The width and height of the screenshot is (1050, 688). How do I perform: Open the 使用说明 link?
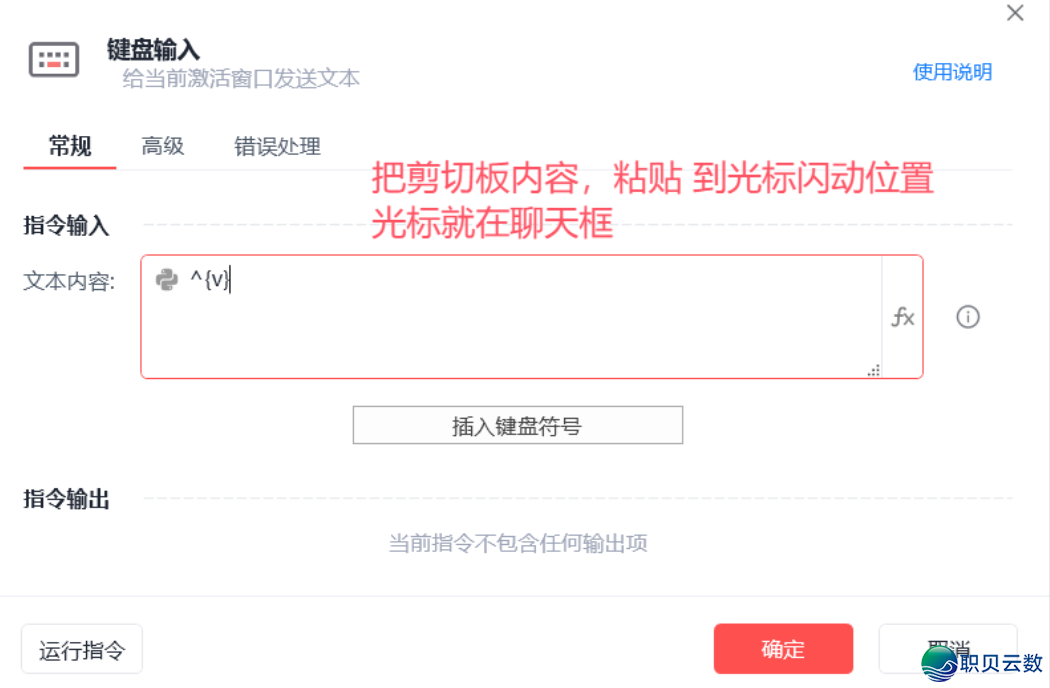(950, 72)
